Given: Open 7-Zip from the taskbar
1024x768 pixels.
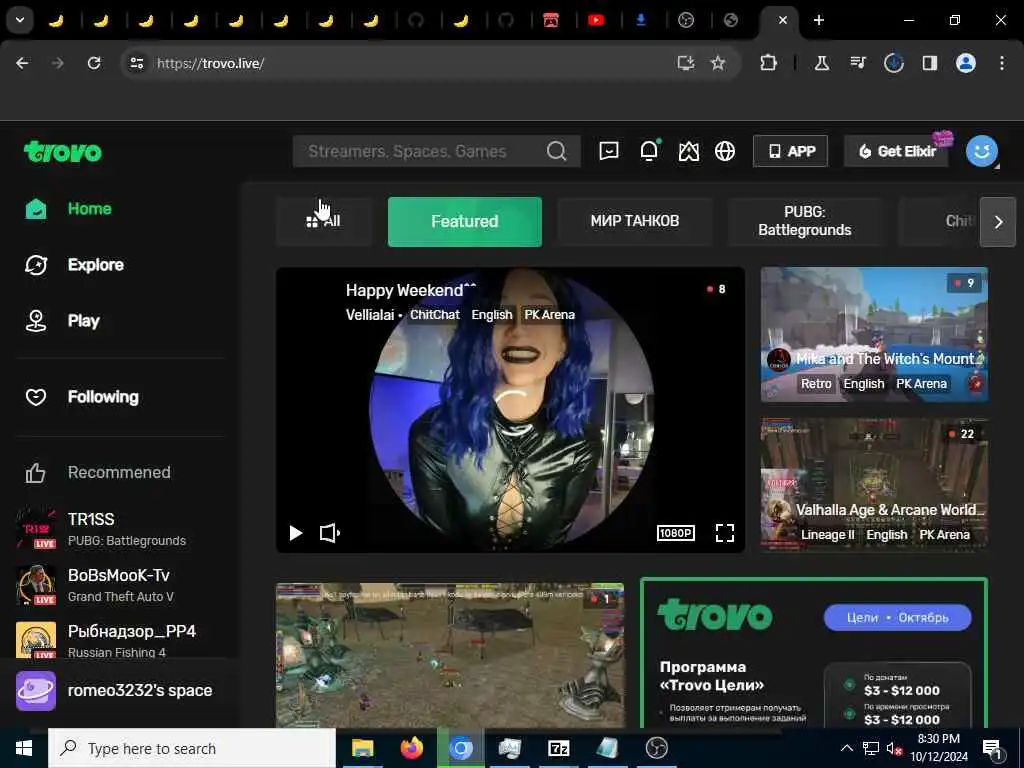Looking at the screenshot, I should pos(558,748).
